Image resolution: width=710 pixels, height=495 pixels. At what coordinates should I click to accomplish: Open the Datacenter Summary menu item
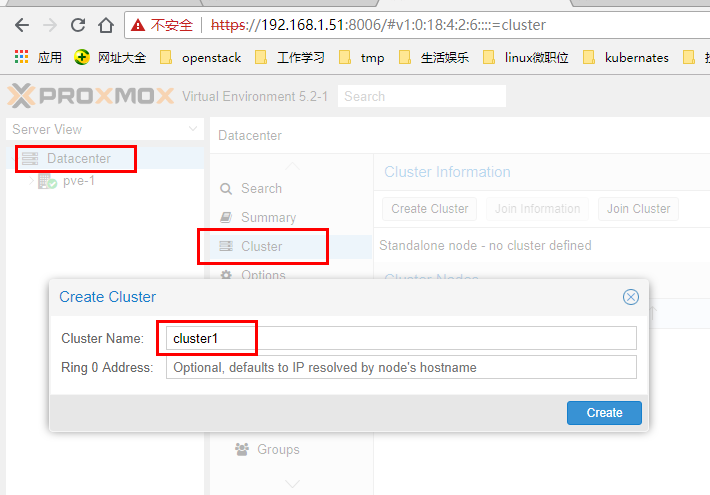pos(268,217)
